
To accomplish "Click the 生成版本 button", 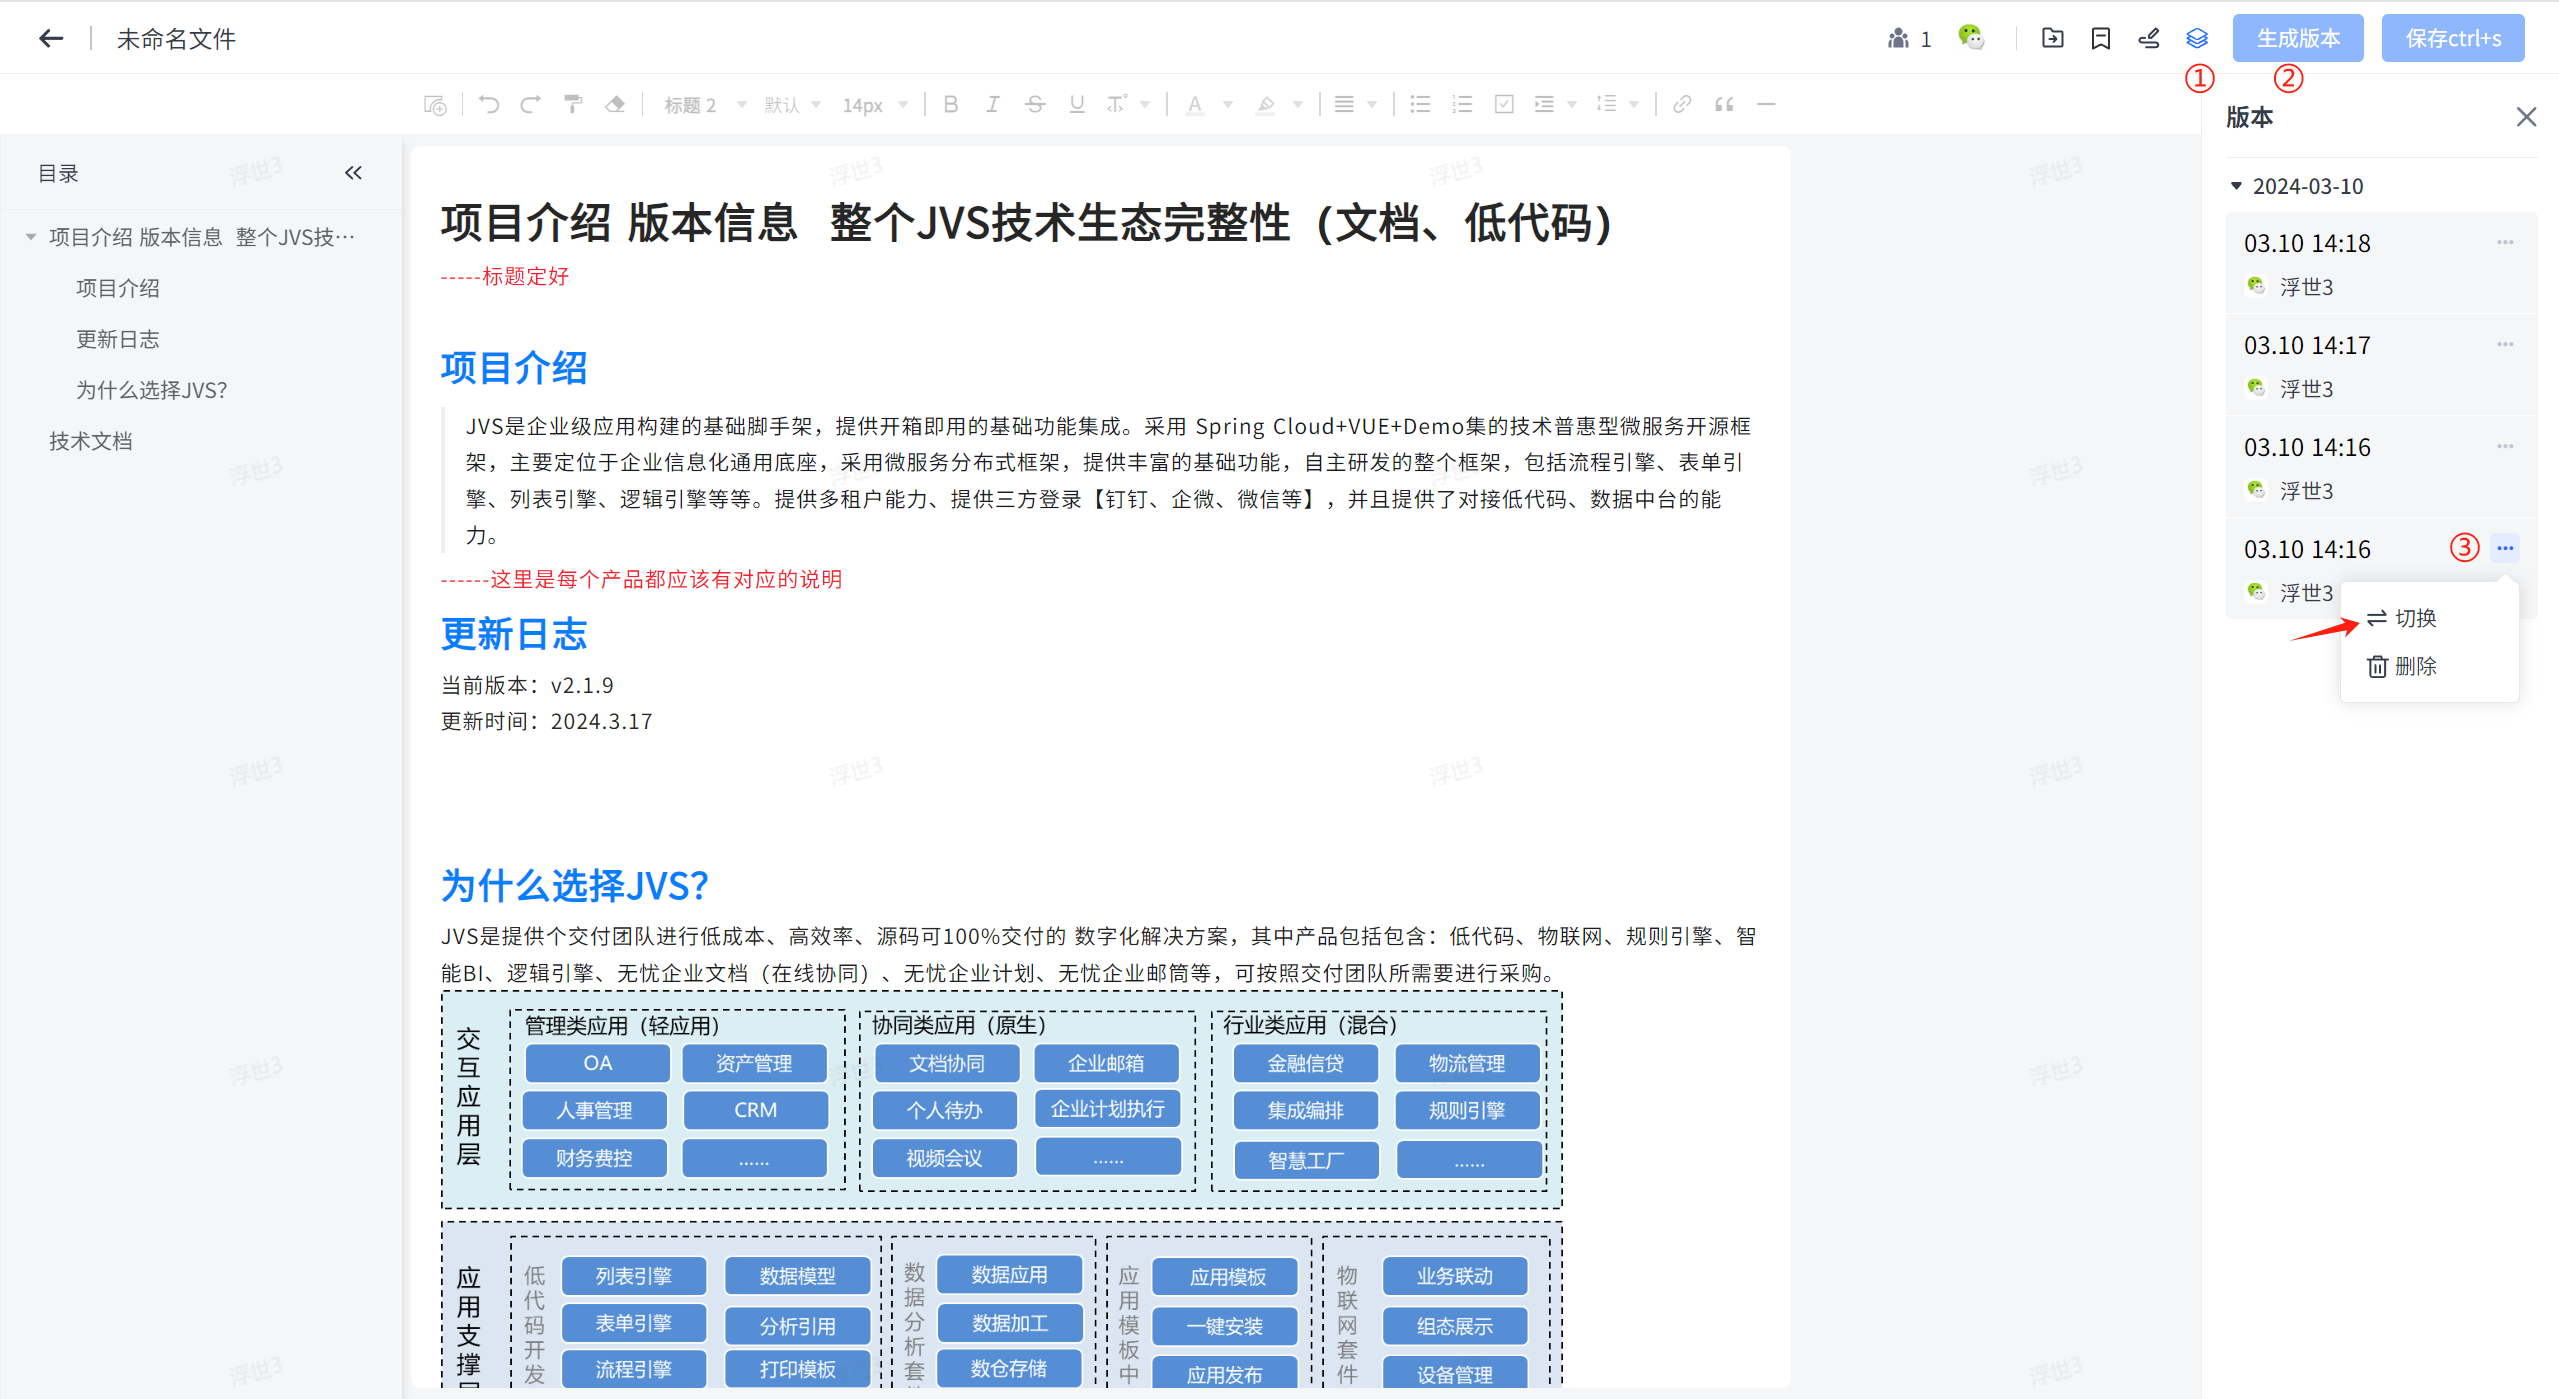I will (x=2298, y=39).
